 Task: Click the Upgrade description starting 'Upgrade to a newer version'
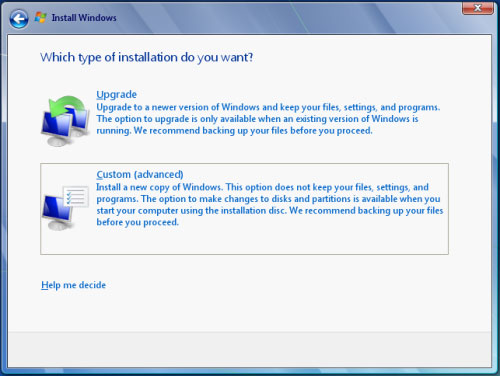268,119
